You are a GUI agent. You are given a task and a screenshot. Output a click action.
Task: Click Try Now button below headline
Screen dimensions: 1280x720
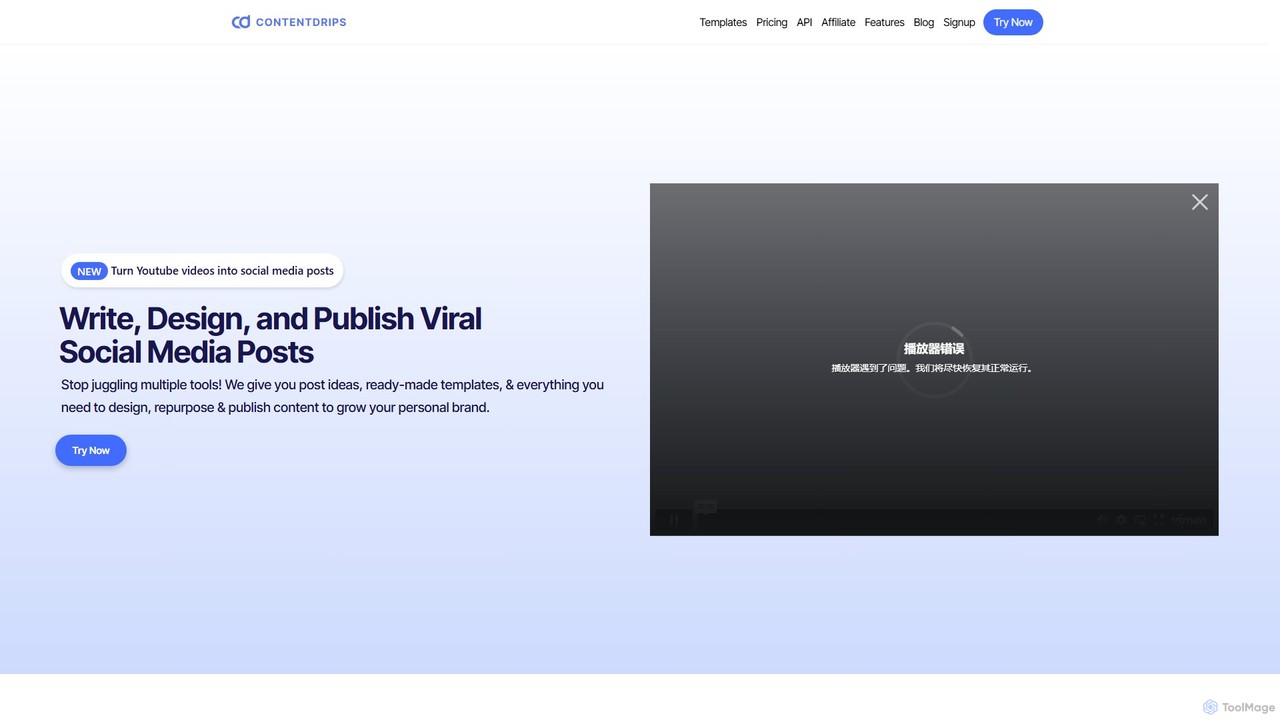[x=91, y=450]
